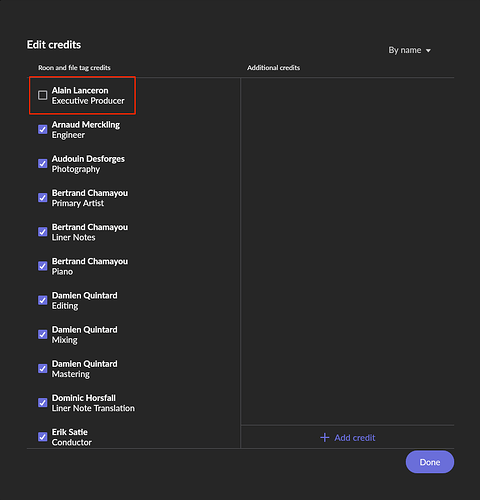Click the plus icon beside Add credit
Image resolution: width=480 pixels, height=500 pixels.
(325, 437)
